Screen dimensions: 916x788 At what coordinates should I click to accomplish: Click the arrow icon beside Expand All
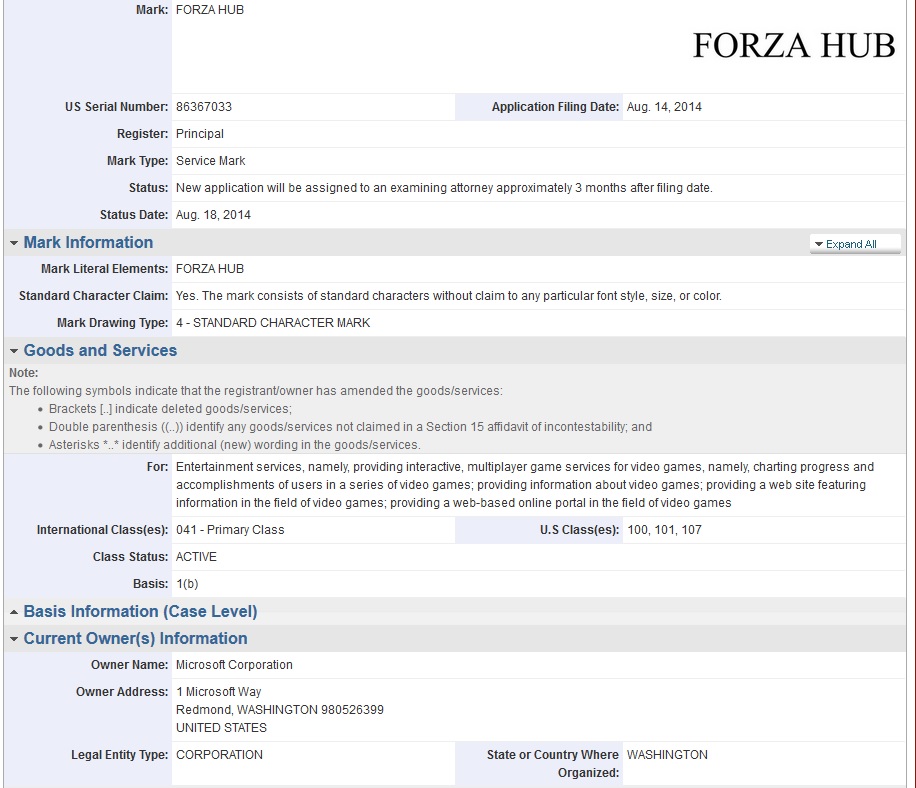[x=818, y=244]
